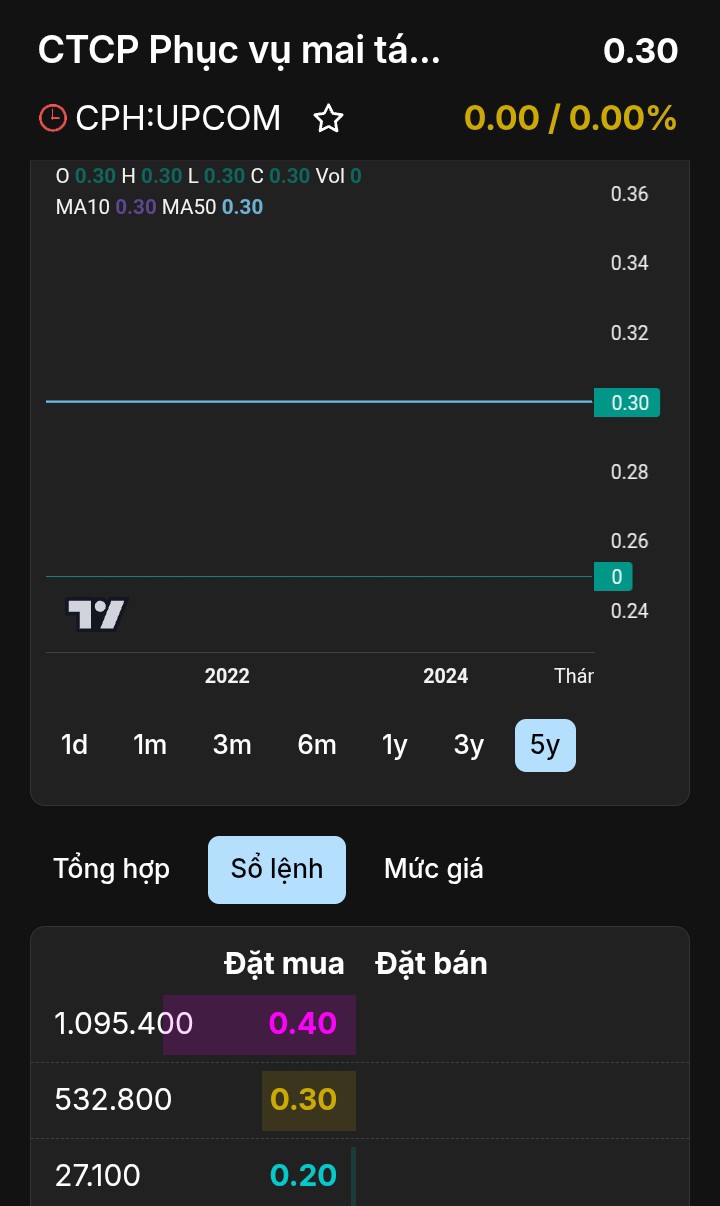The height and width of the screenshot is (1206, 720).
Task: Show the 3y chart range
Action: (469, 745)
